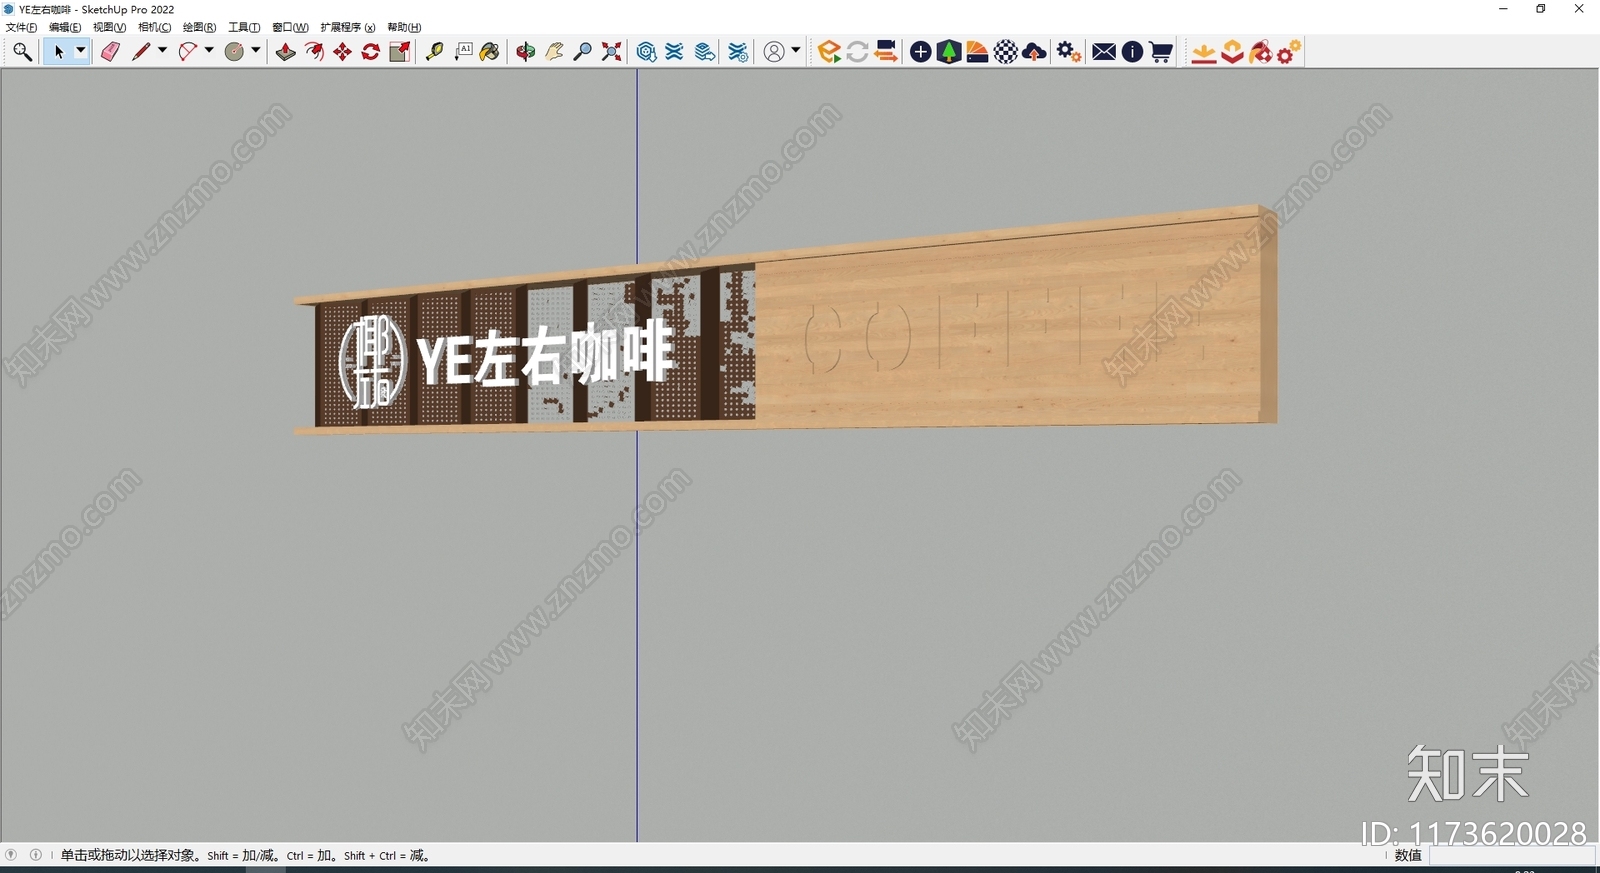Viewport: 1600px width, 873px height.
Task: Click the camera with swap arrows icon
Action: tap(886, 52)
